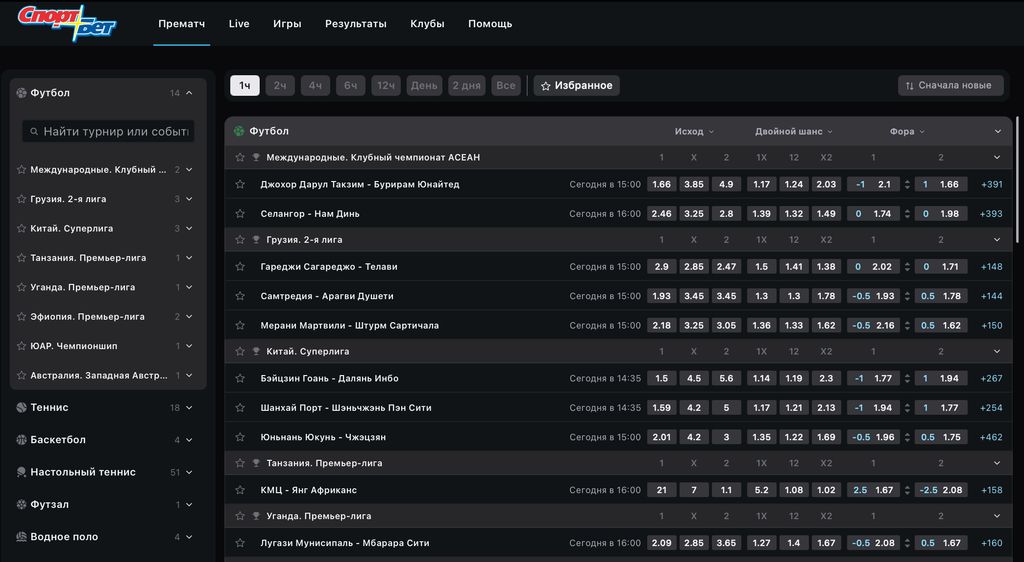Screen dimensions: 1024x562
Task: Open the Игры menu item
Action: point(287,23)
